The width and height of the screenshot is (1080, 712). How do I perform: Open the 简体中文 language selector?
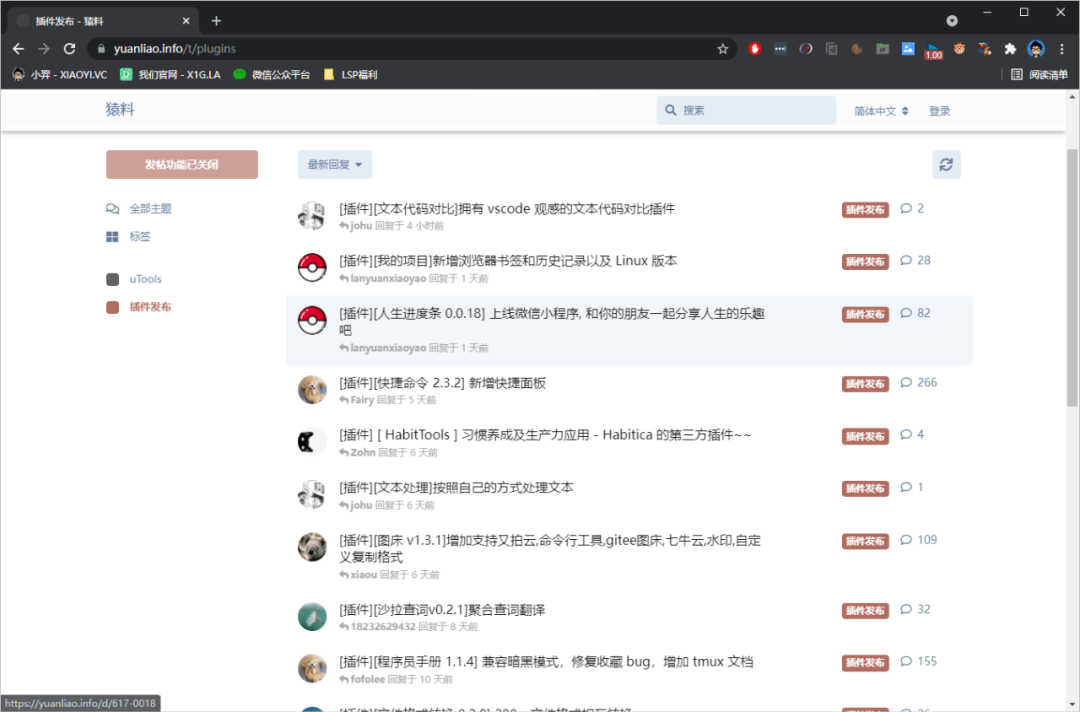(x=881, y=111)
